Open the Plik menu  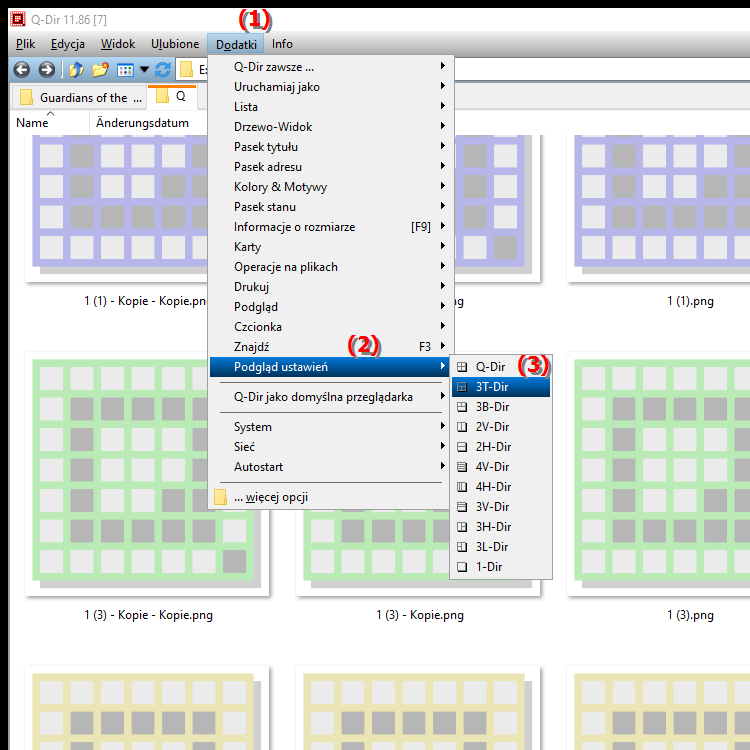[25, 44]
